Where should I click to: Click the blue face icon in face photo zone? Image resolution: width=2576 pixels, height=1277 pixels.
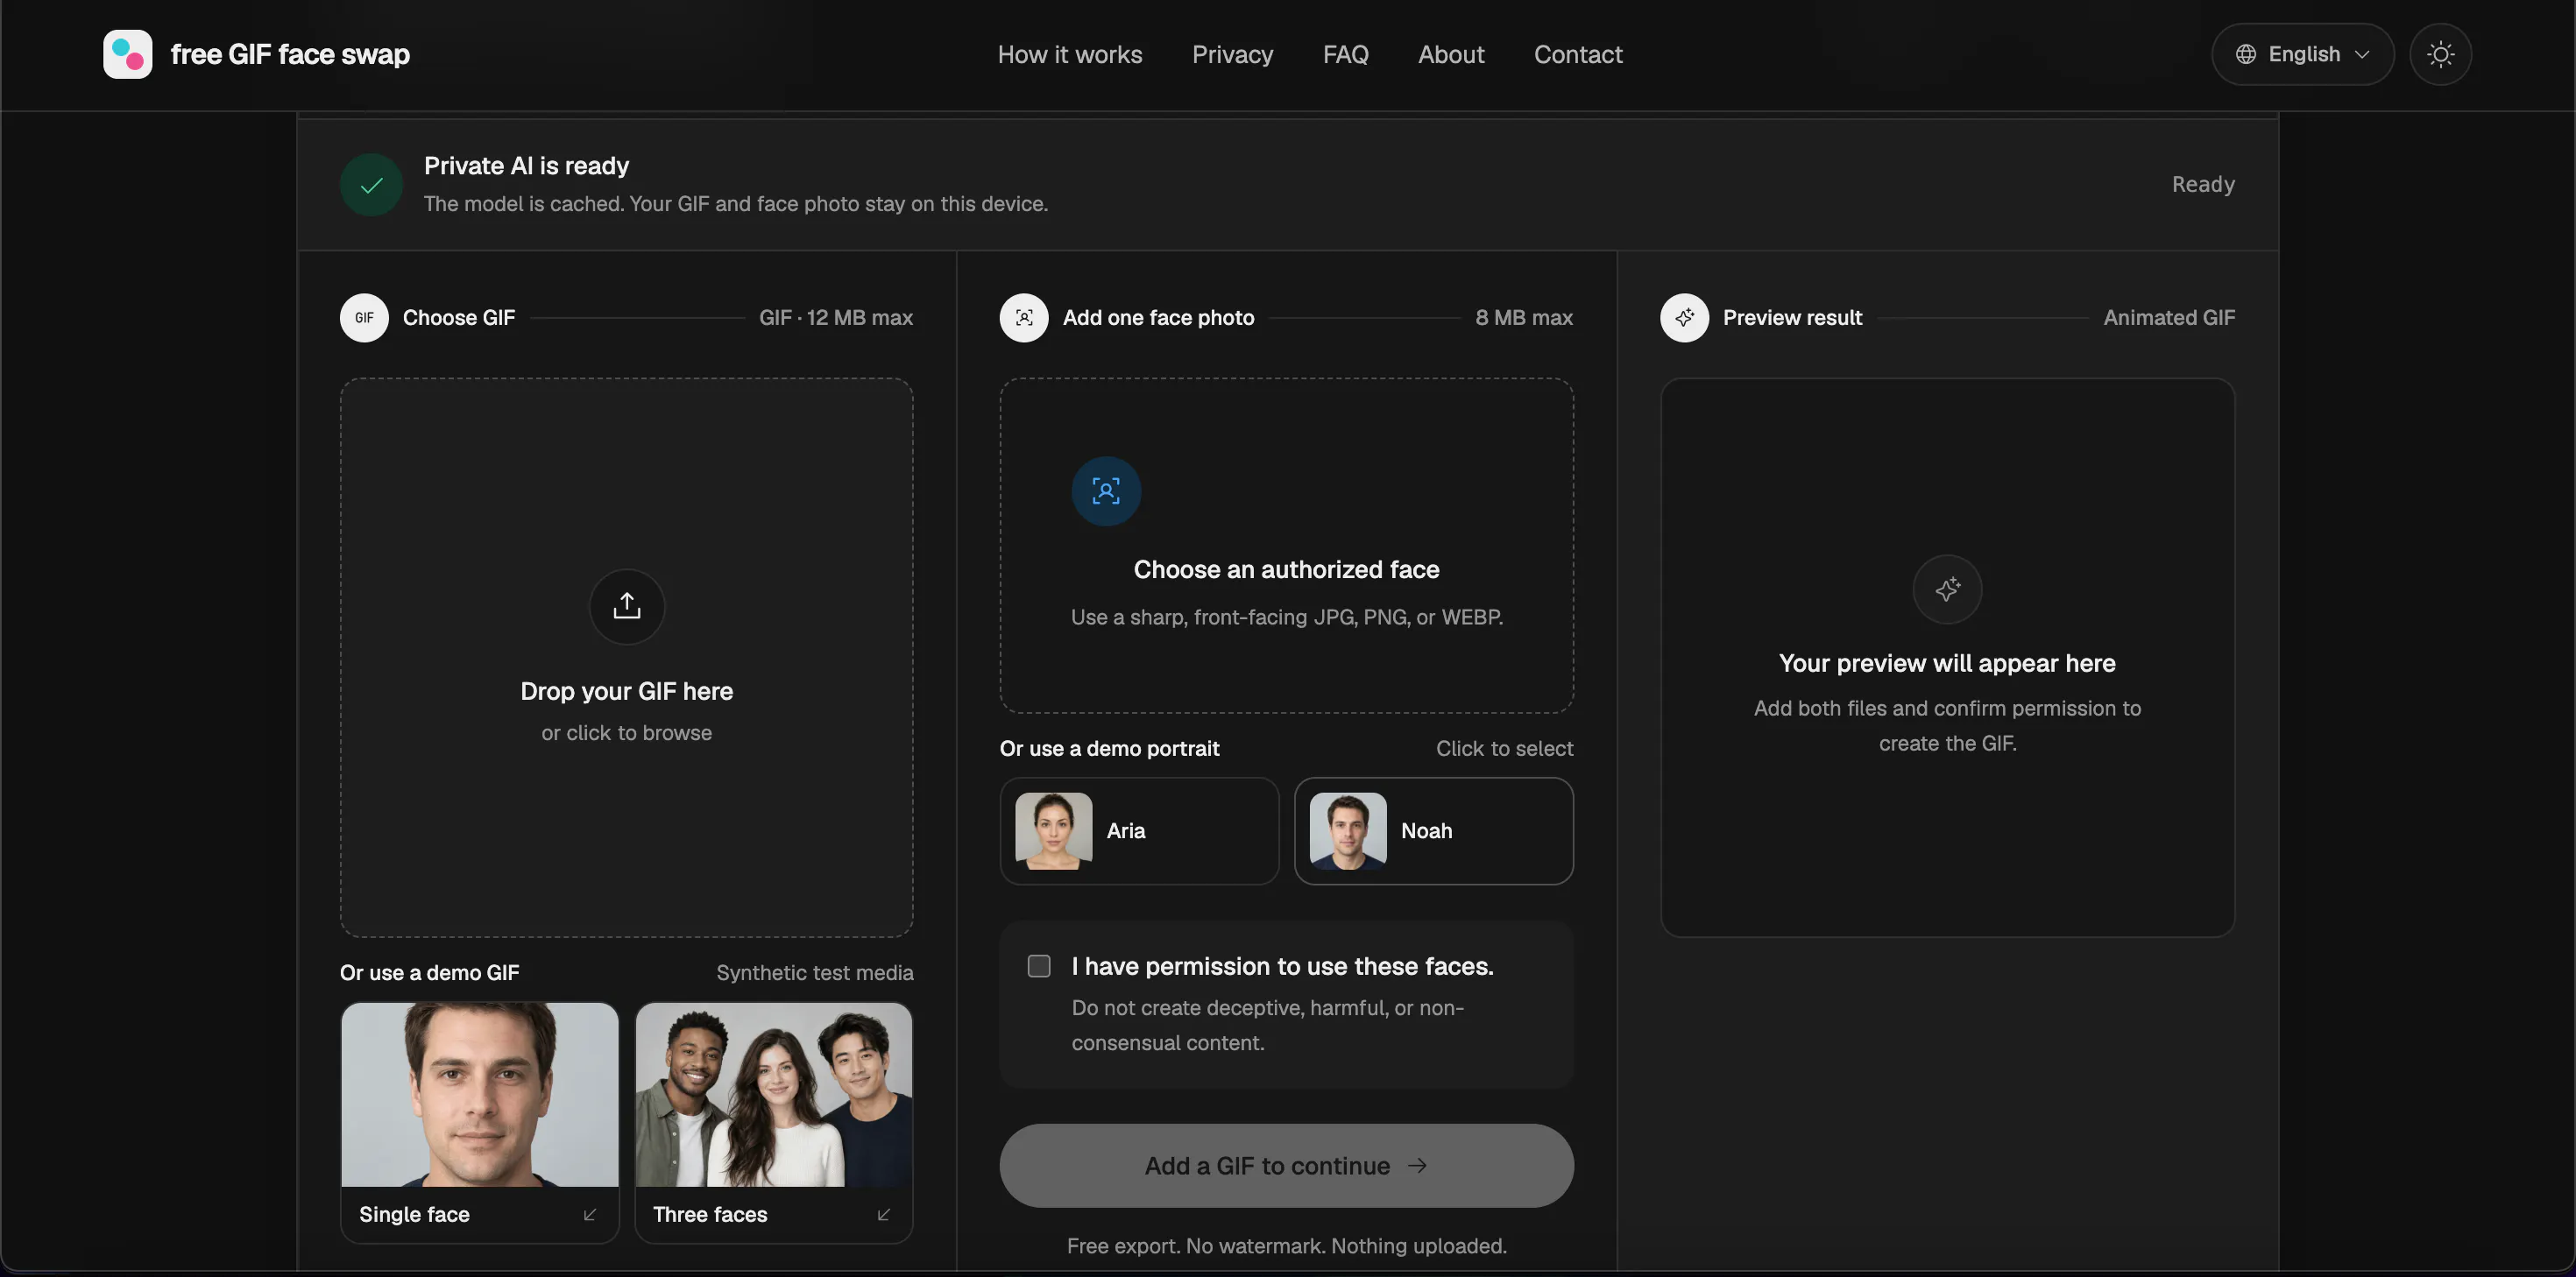(1106, 491)
